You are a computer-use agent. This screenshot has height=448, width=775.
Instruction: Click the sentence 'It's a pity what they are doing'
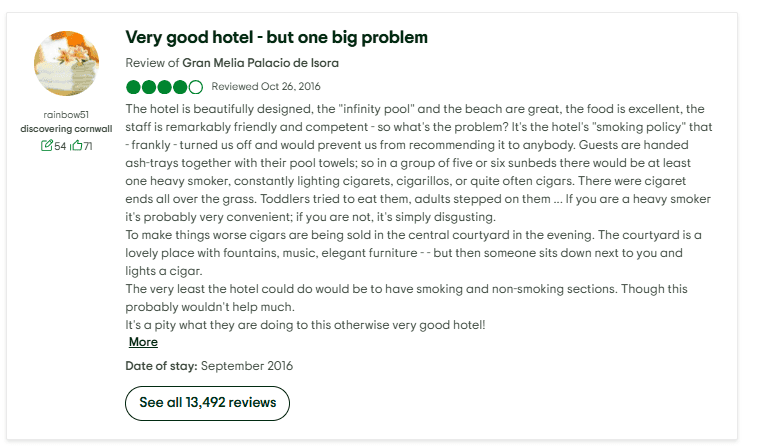point(304,325)
